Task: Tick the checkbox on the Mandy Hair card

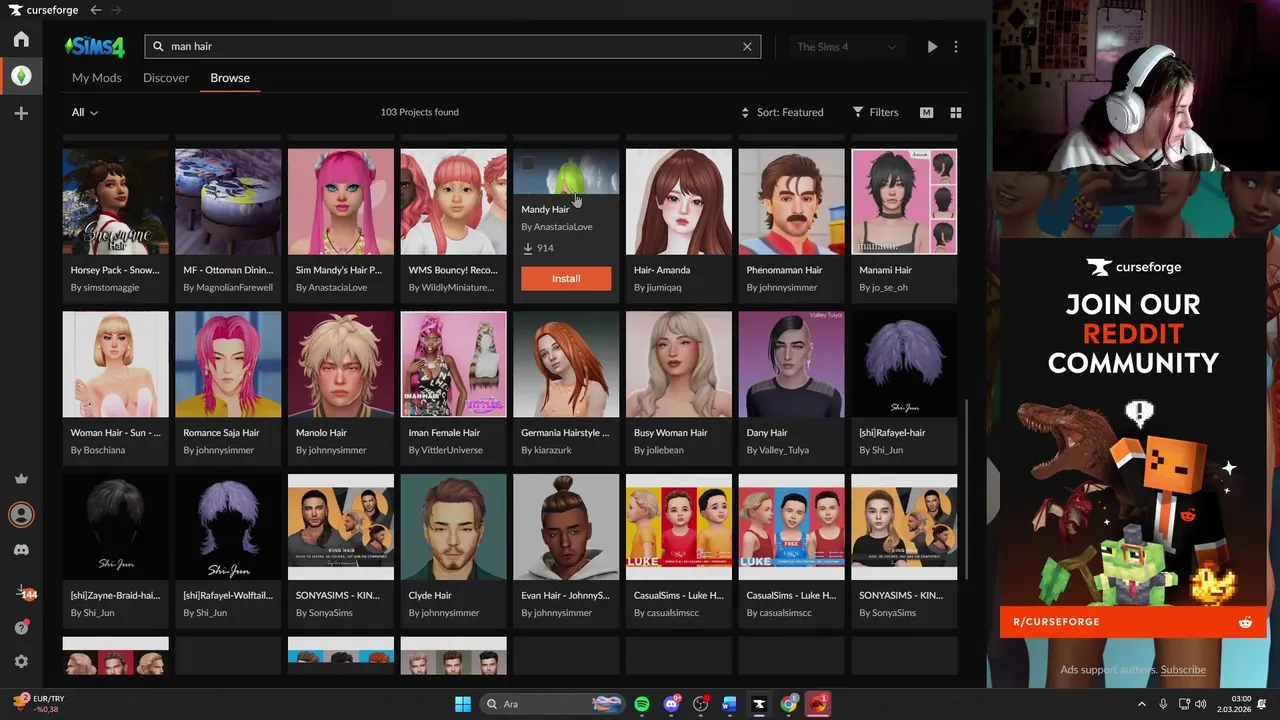Action: pyautogui.click(x=528, y=163)
